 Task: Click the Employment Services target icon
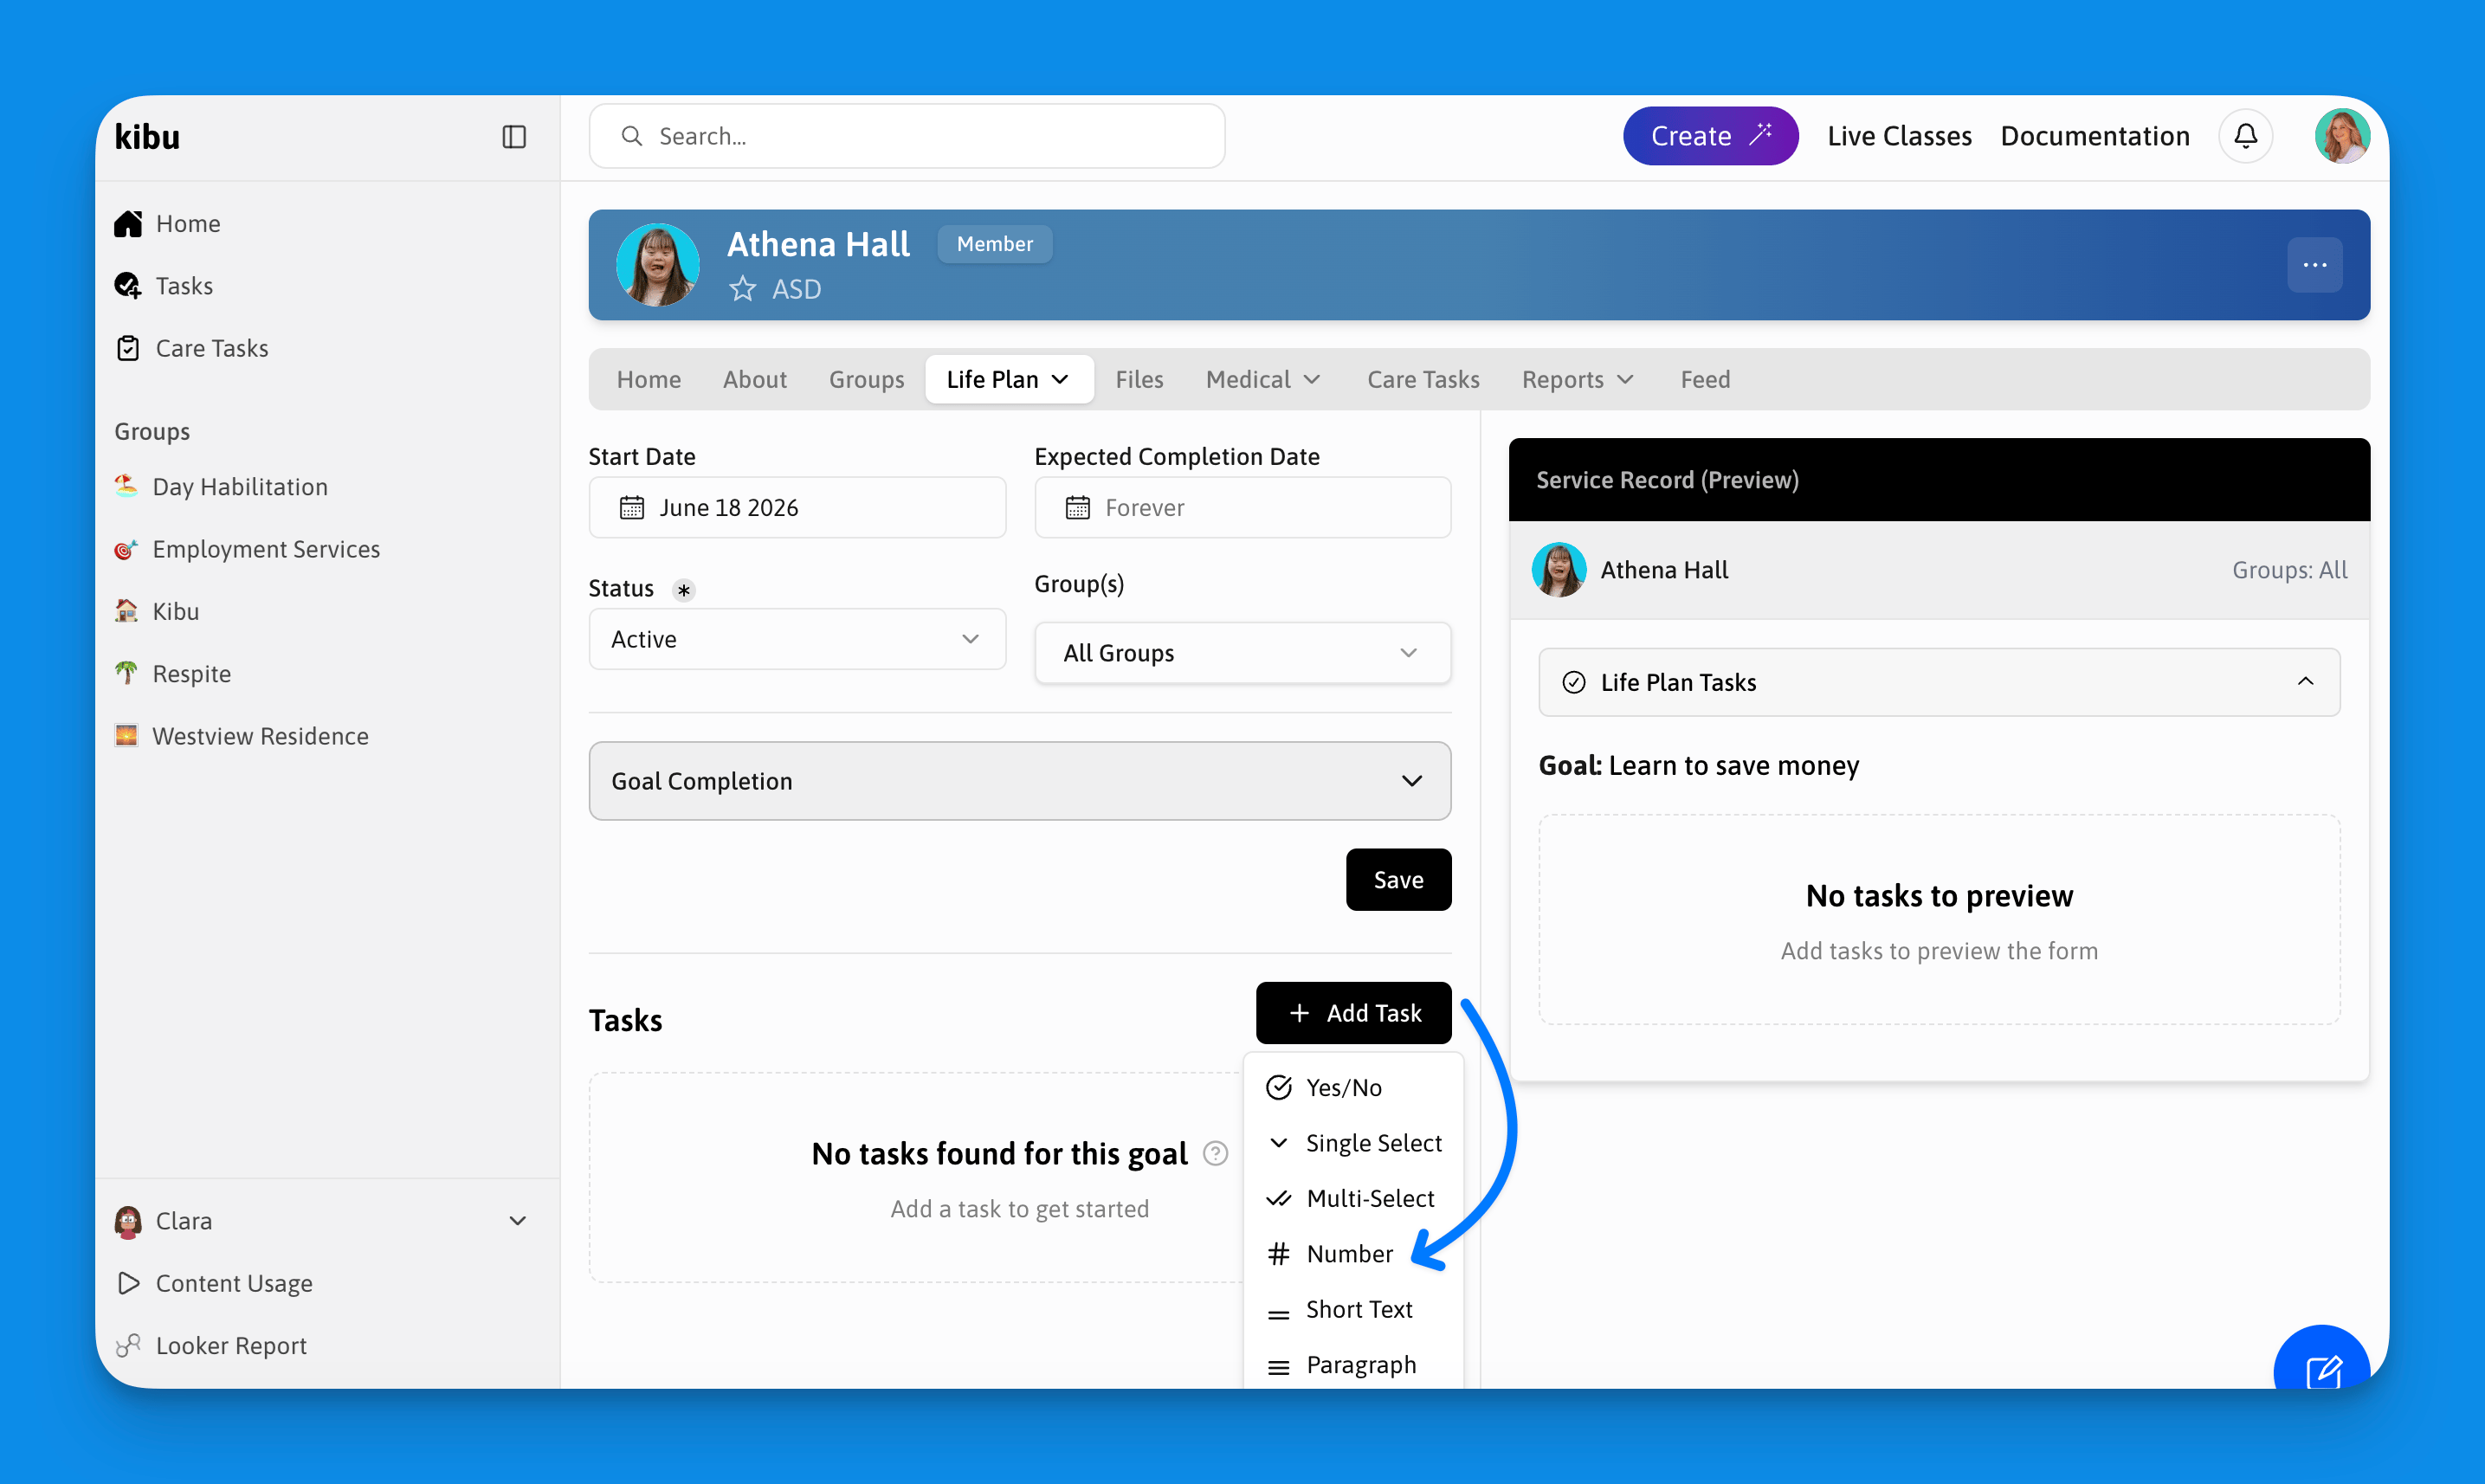[126, 549]
